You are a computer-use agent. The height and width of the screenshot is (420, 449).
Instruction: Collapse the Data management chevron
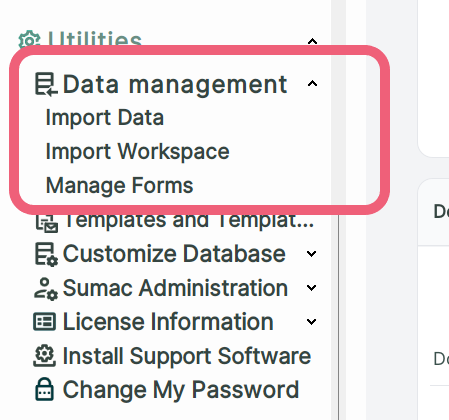[x=312, y=83]
